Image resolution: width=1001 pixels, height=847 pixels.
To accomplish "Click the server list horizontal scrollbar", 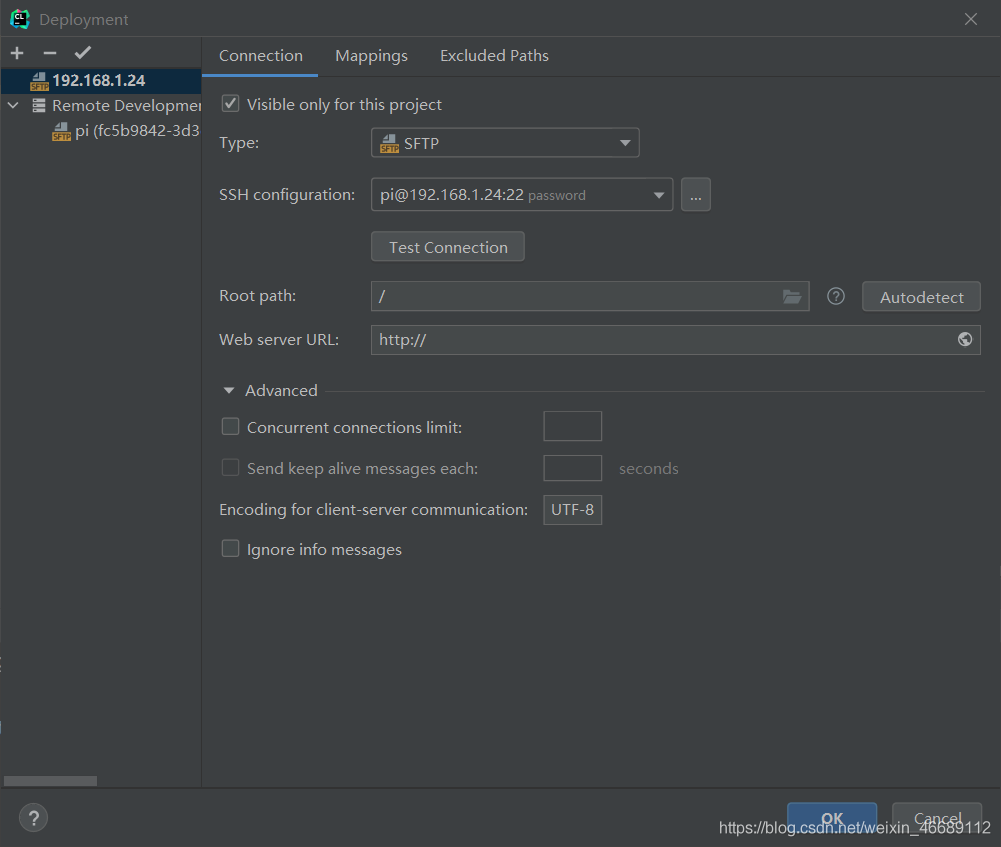I will (x=50, y=781).
